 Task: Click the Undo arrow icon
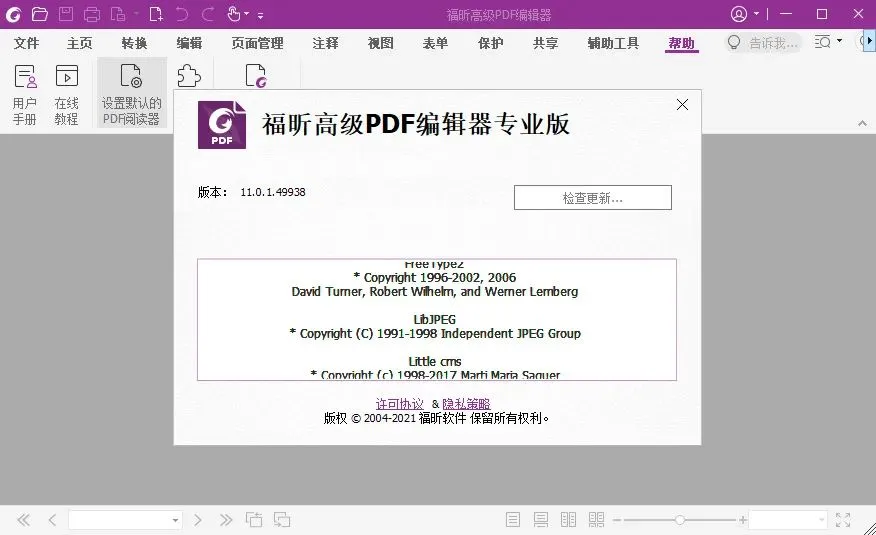(182, 14)
